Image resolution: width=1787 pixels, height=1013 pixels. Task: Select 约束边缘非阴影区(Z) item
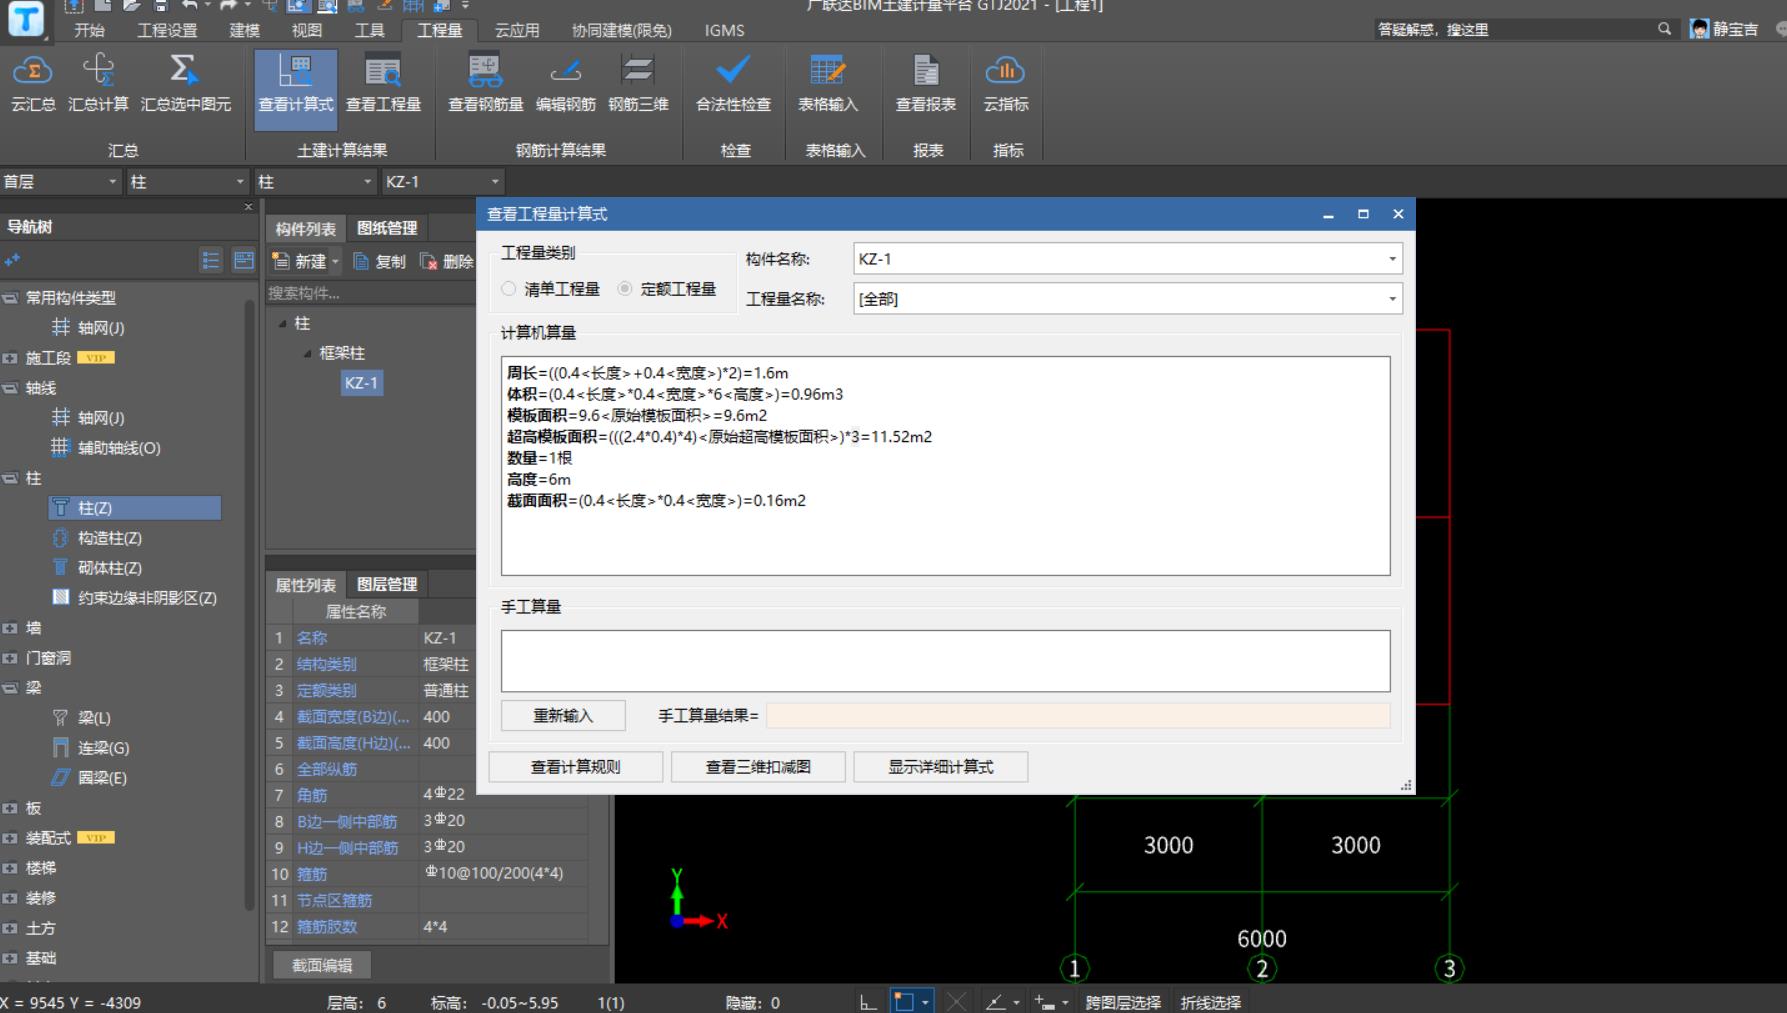coord(134,598)
